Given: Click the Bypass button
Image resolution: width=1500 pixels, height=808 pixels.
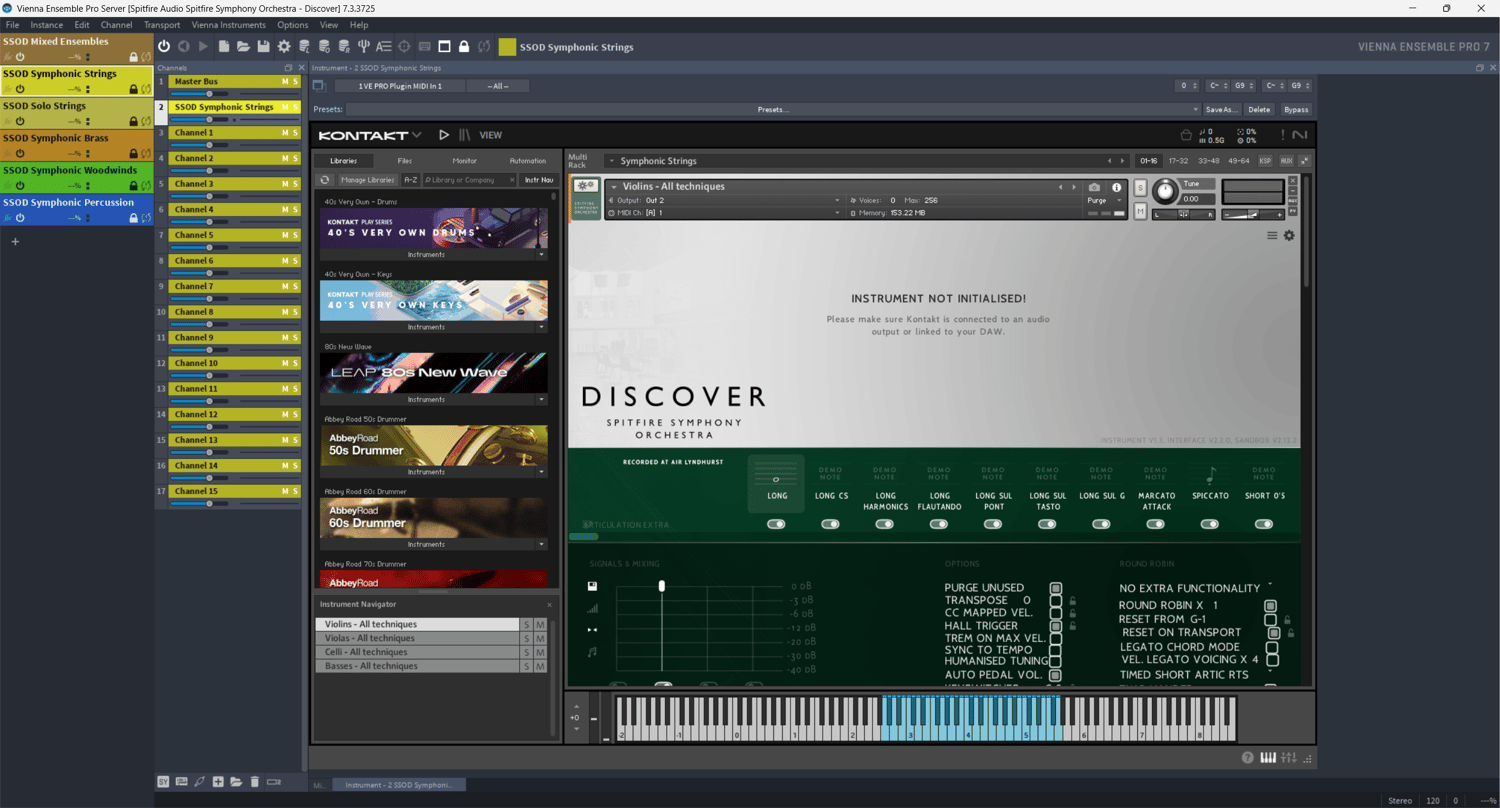Looking at the screenshot, I should click(x=1296, y=110).
